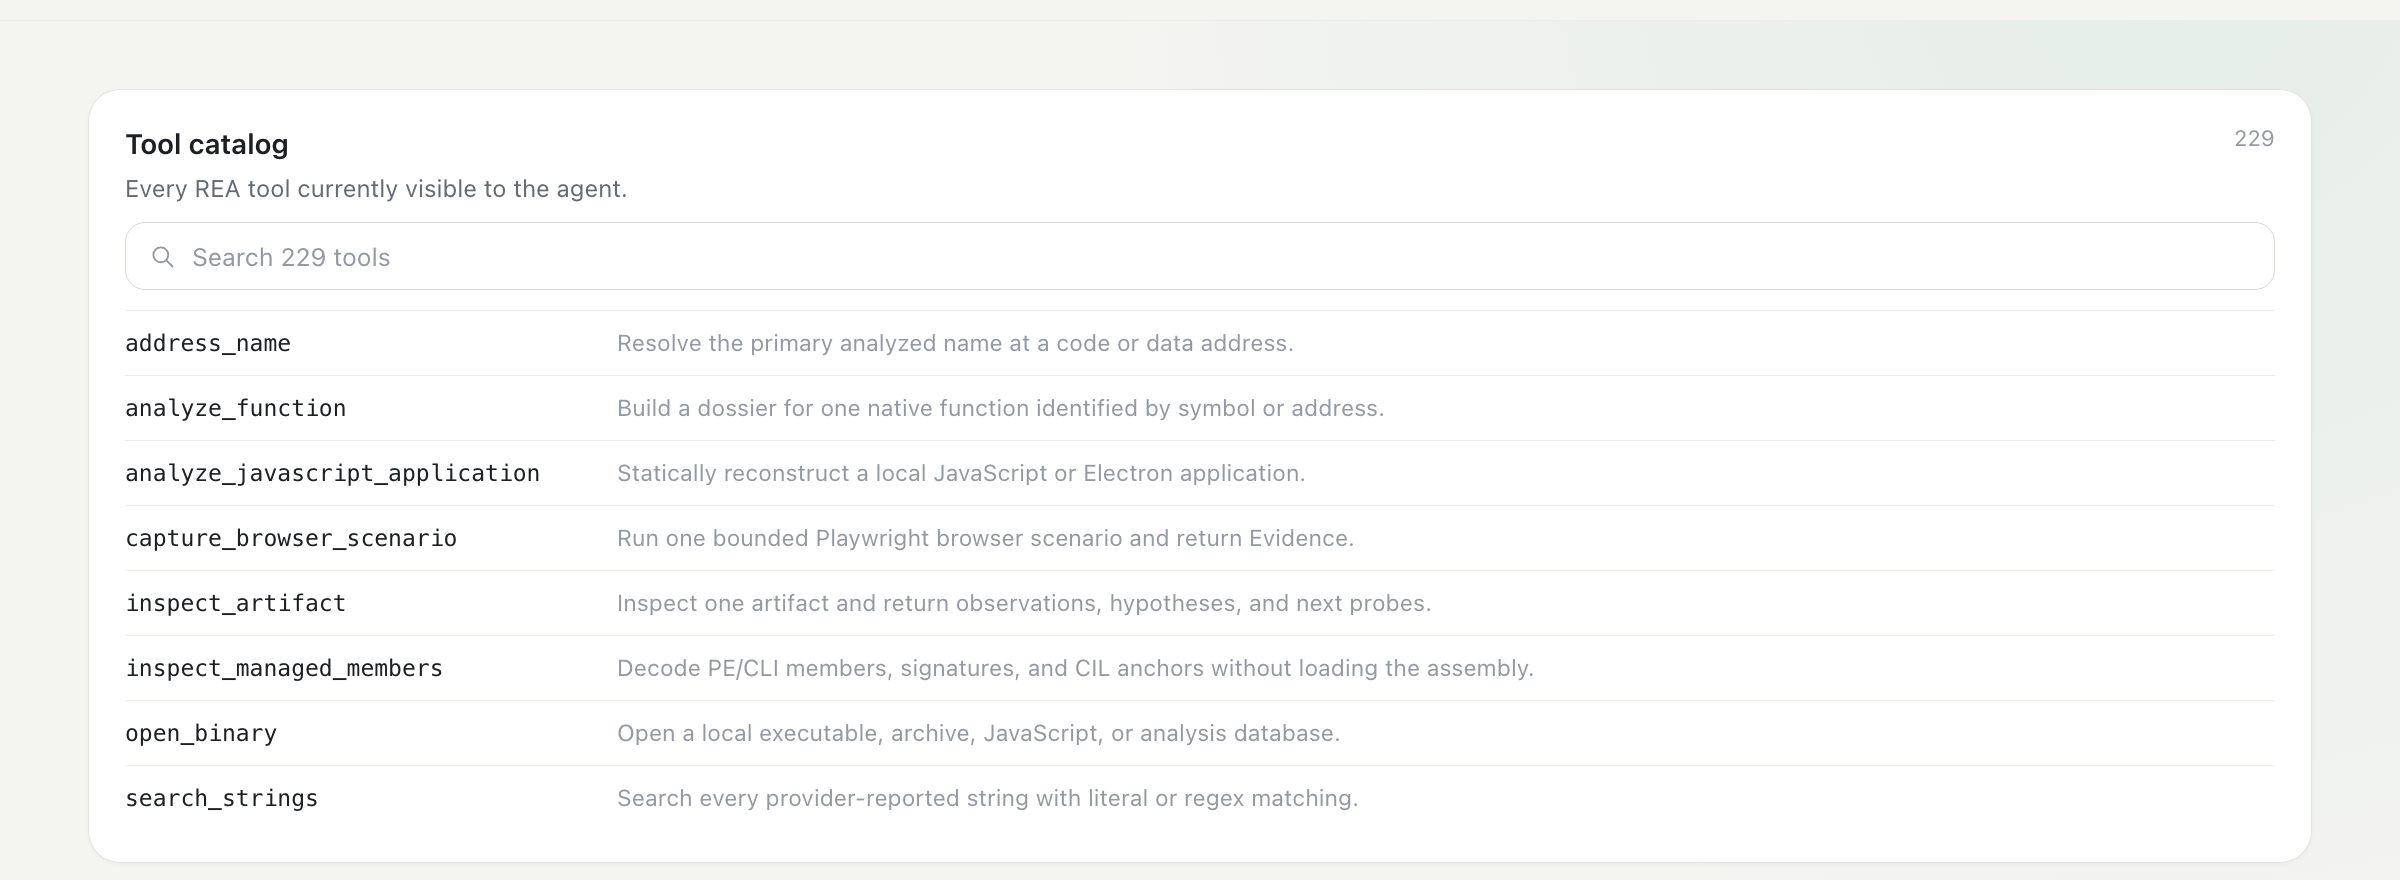This screenshot has width=2400, height=880.
Task: Click the 229 tool count label
Action: 2254,139
